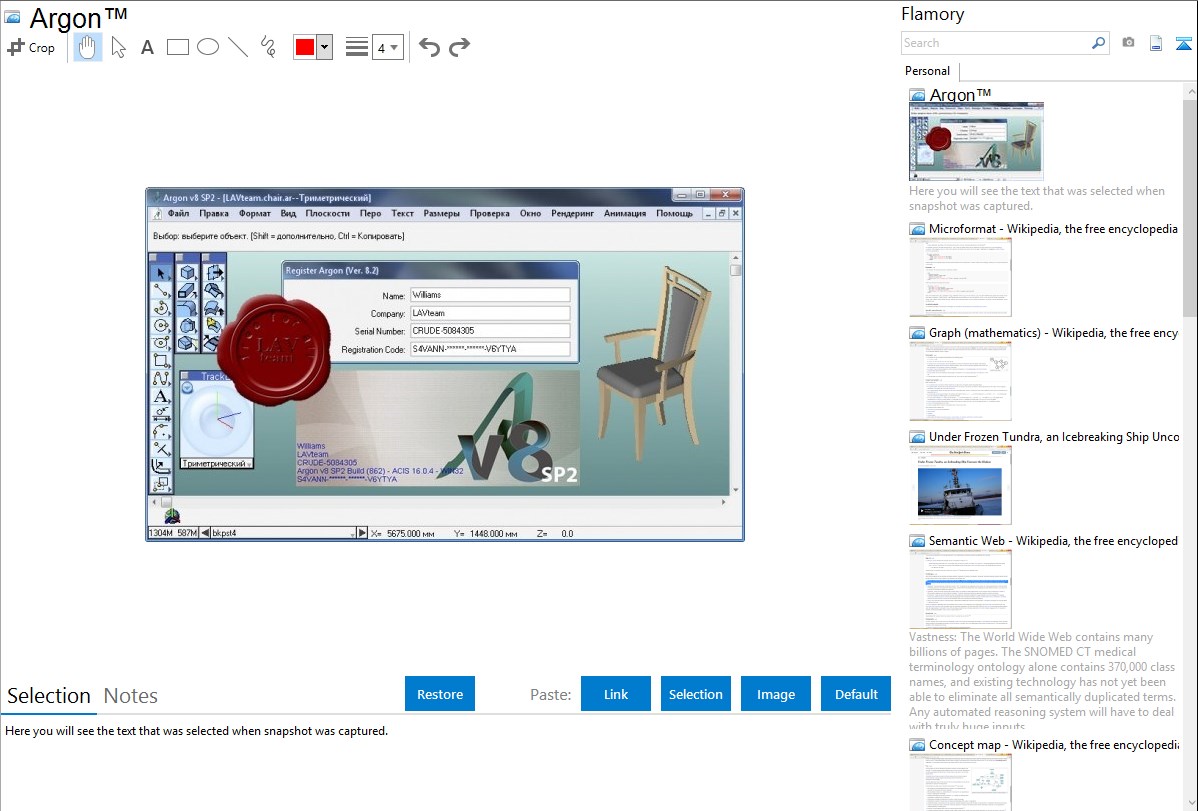The image size is (1198, 811).
Task: Click the Restore button
Action: [x=440, y=694]
